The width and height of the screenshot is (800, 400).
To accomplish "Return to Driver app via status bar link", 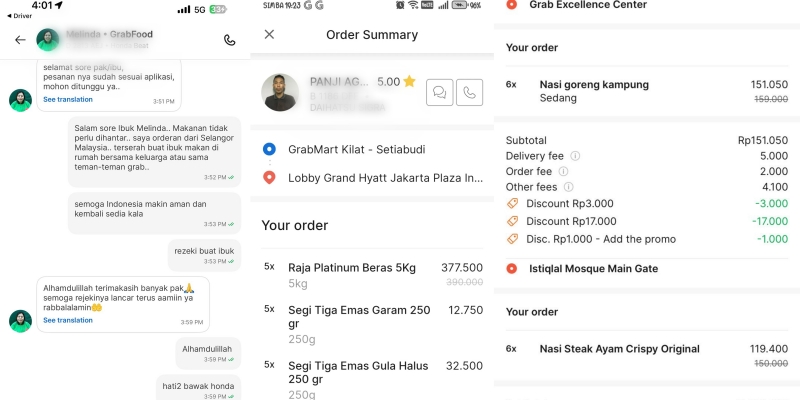I will [x=19, y=16].
